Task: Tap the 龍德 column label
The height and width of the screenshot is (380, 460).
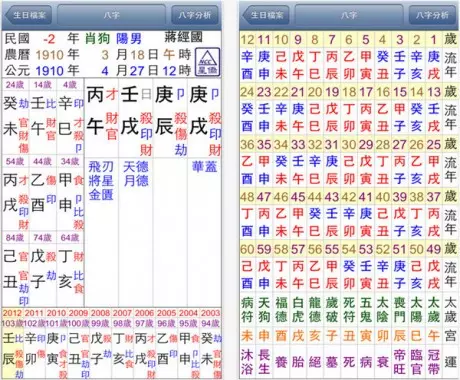Action: pyautogui.click(x=315, y=310)
